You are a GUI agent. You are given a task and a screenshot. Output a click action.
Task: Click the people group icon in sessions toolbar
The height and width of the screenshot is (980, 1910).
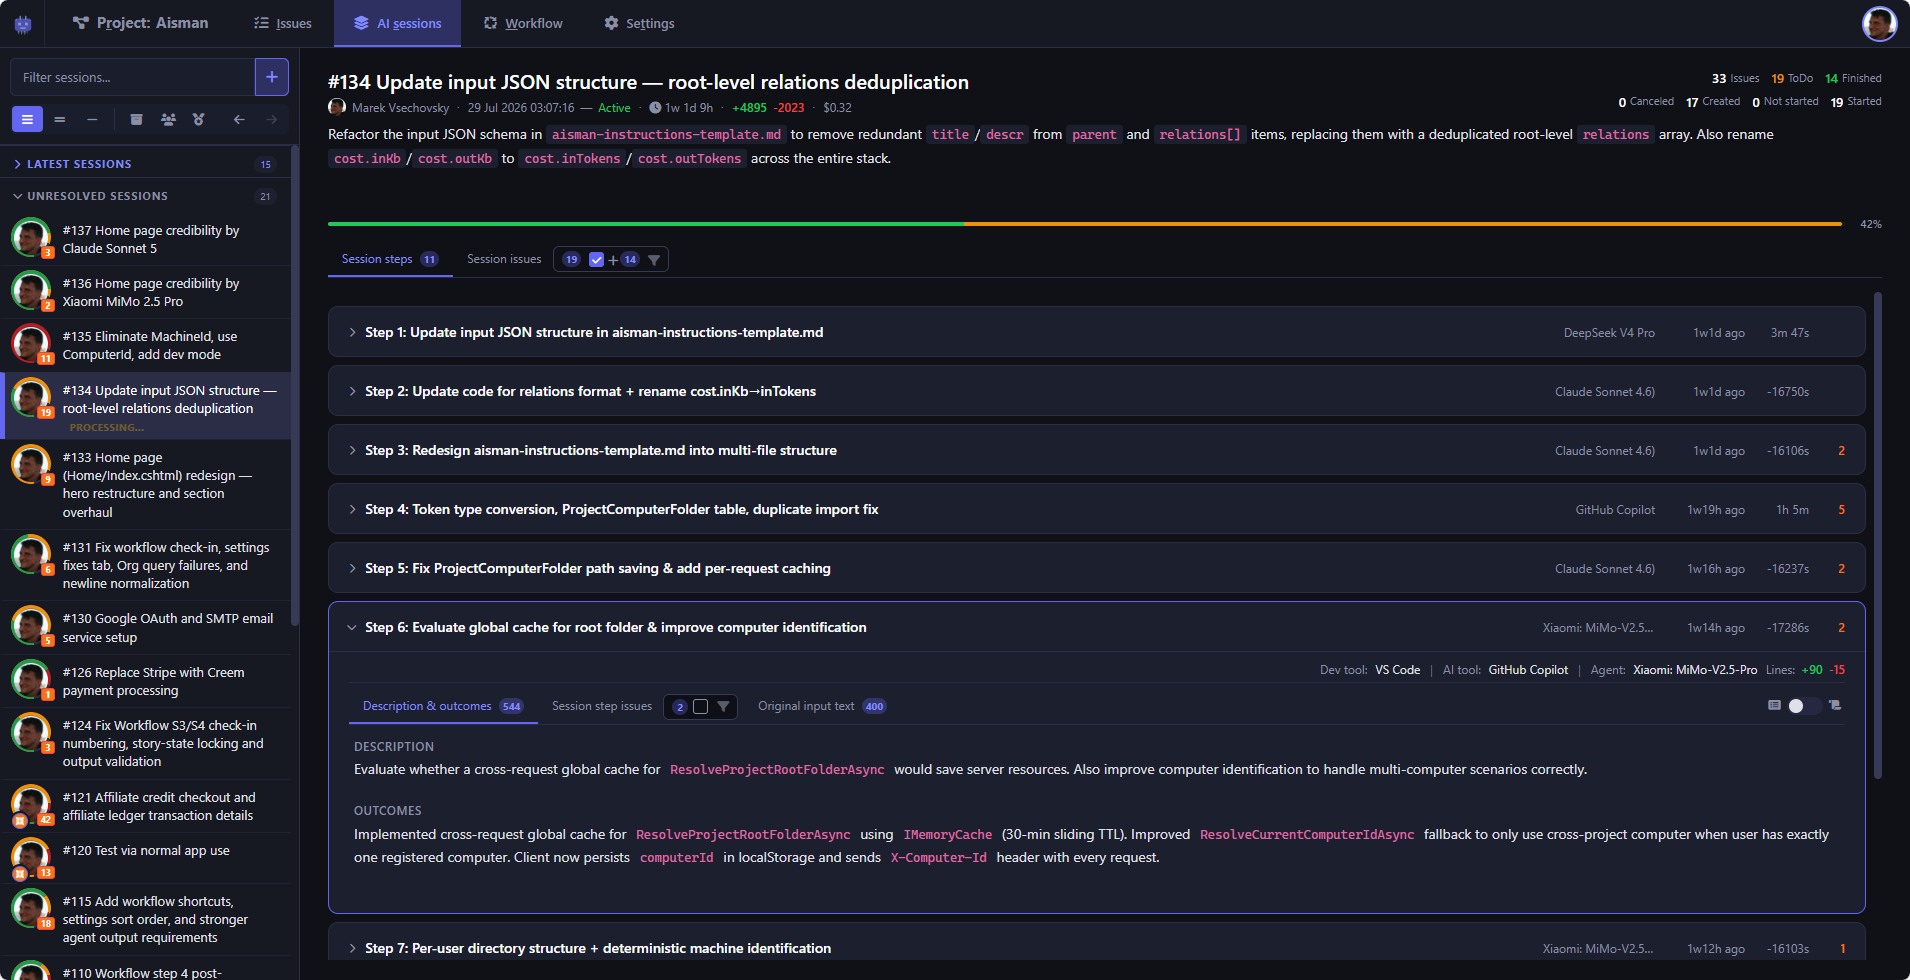168,120
